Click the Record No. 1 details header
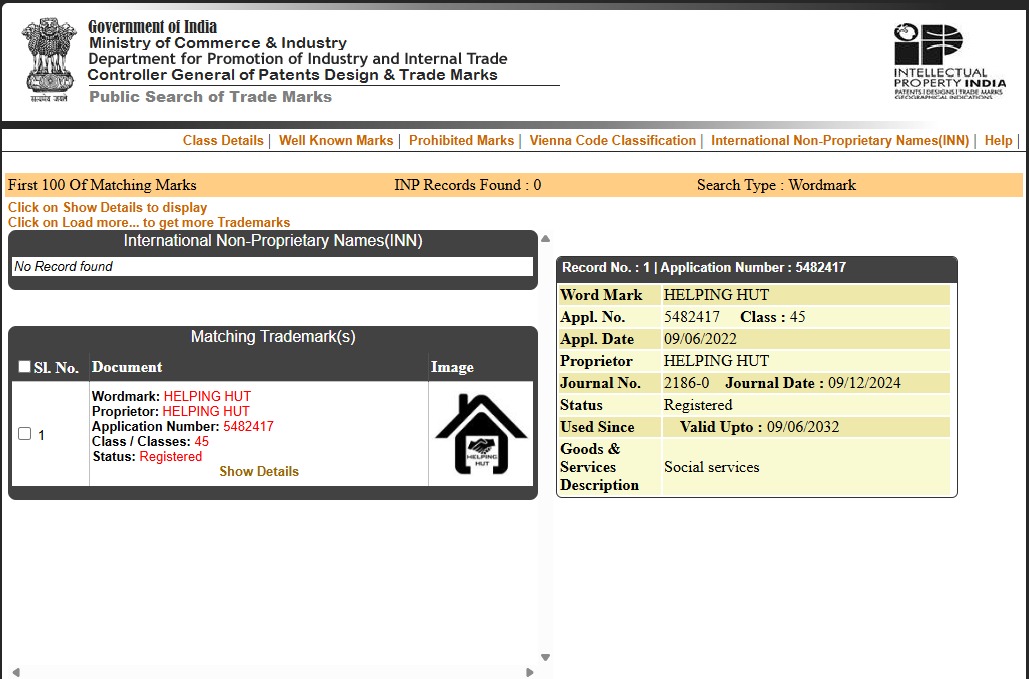The width and height of the screenshot is (1029, 679). [757, 268]
